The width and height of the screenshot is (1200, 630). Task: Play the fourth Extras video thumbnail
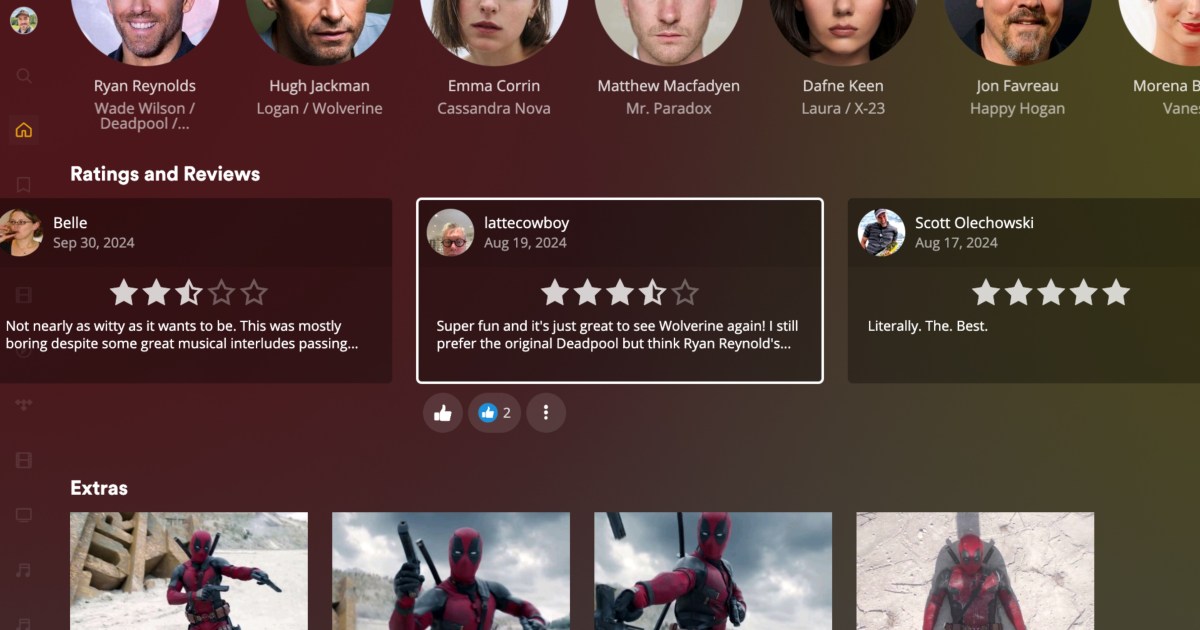(x=975, y=572)
